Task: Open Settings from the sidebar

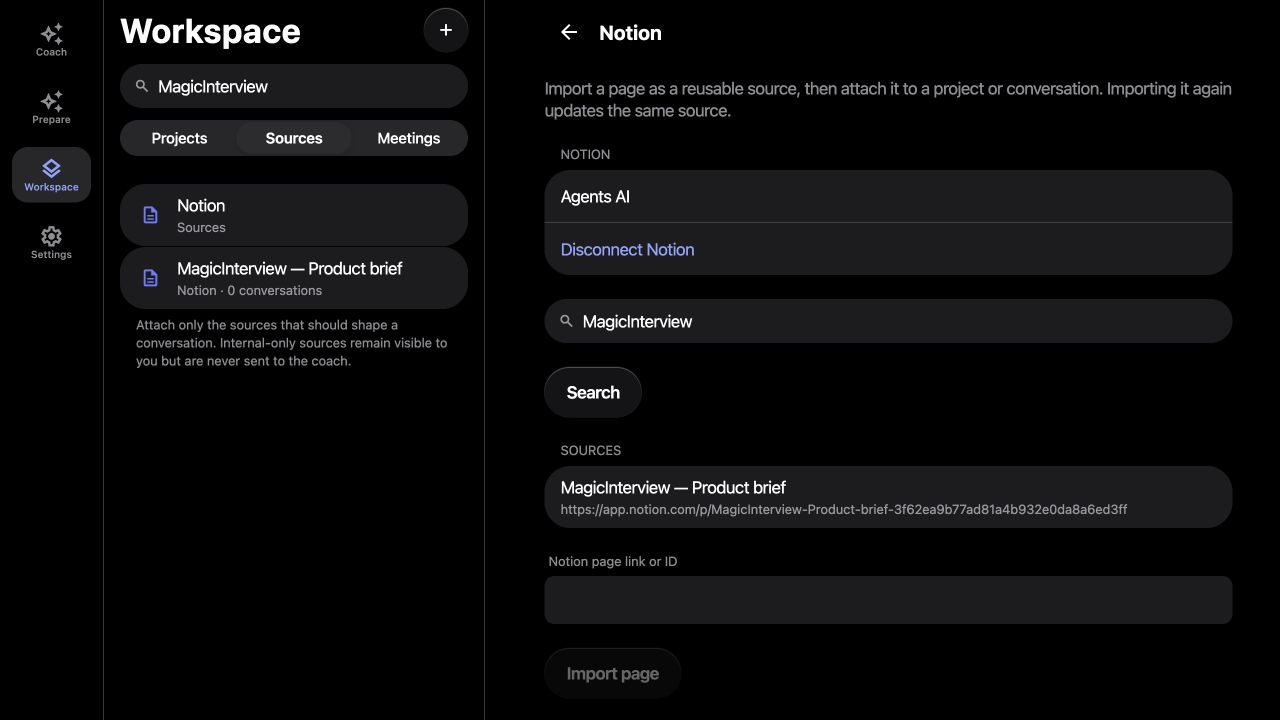Action: pyautogui.click(x=51, y=242)
